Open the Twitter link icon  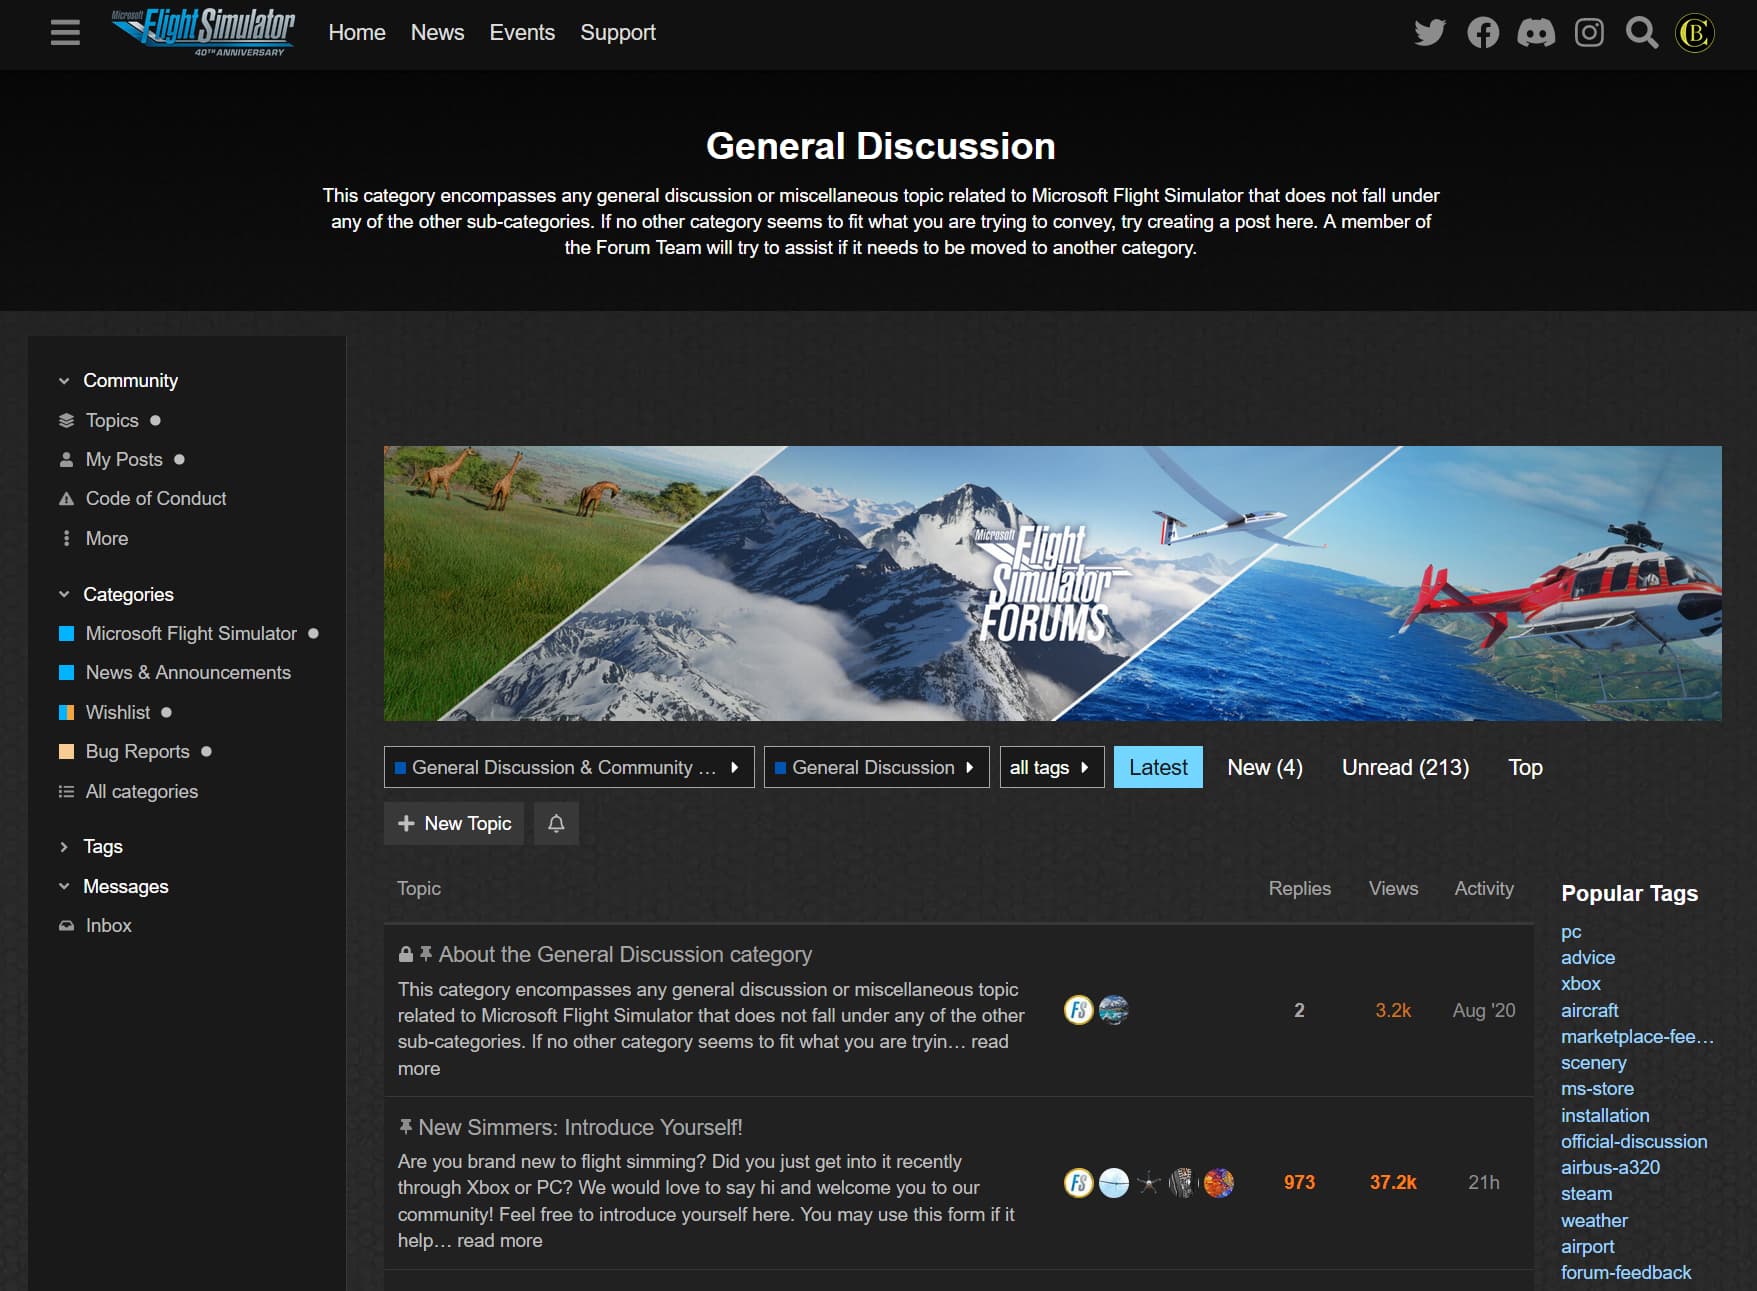click(1430, 33)
